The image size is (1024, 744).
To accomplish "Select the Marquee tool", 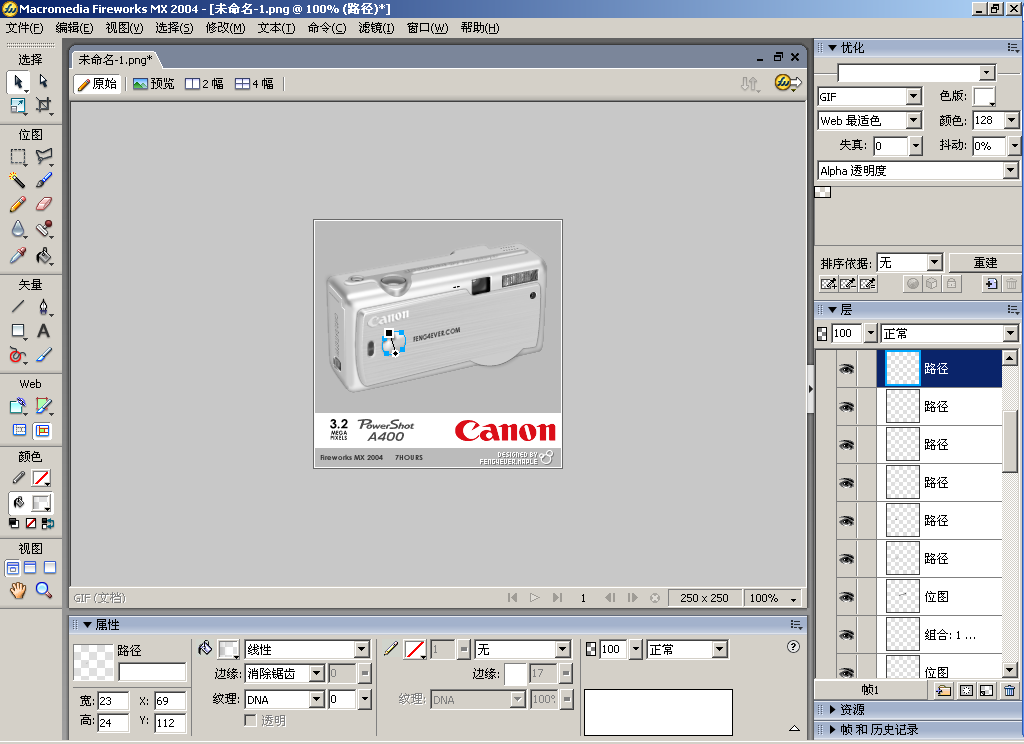I will click(18, 157).
